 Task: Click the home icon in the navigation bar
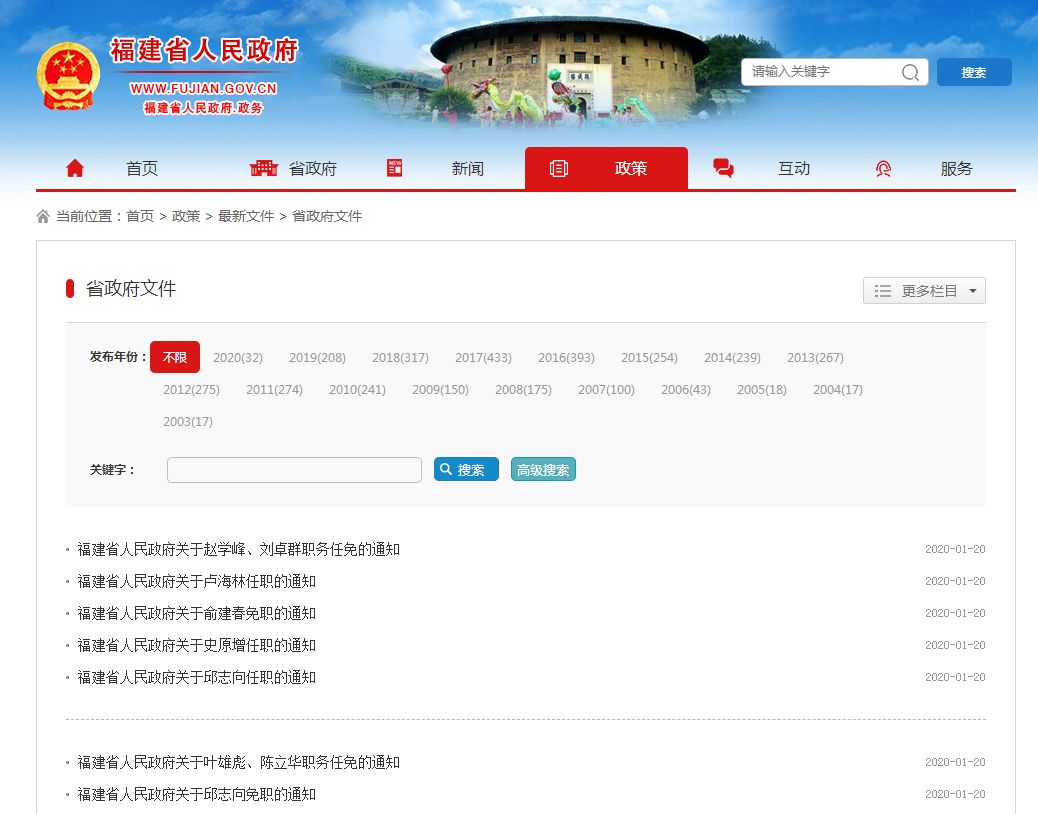74,168
